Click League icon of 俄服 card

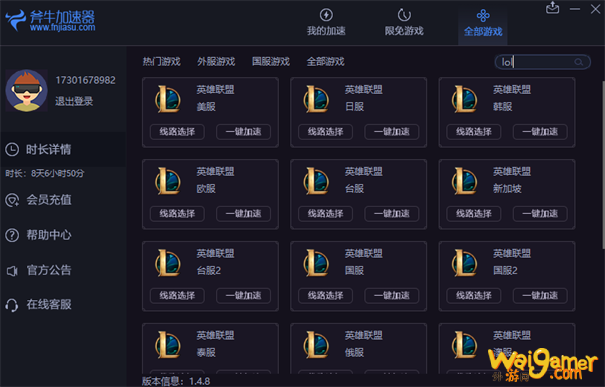pos(316,345)
